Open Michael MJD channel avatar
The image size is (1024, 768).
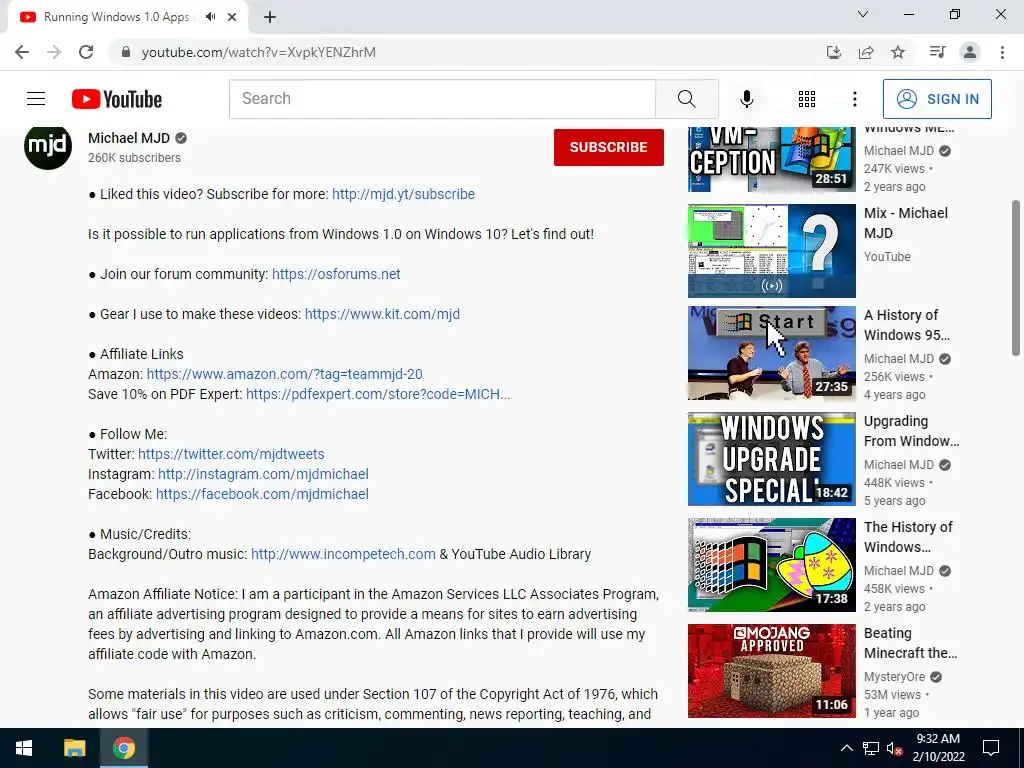(x=48, y=146)
